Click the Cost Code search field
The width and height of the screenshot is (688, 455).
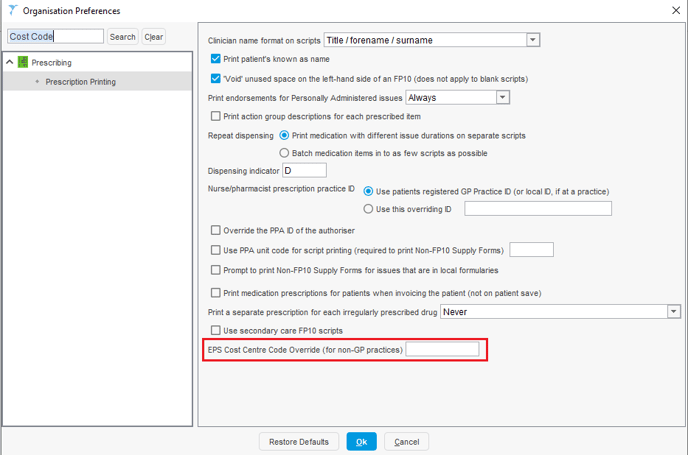tap(55, 37)
